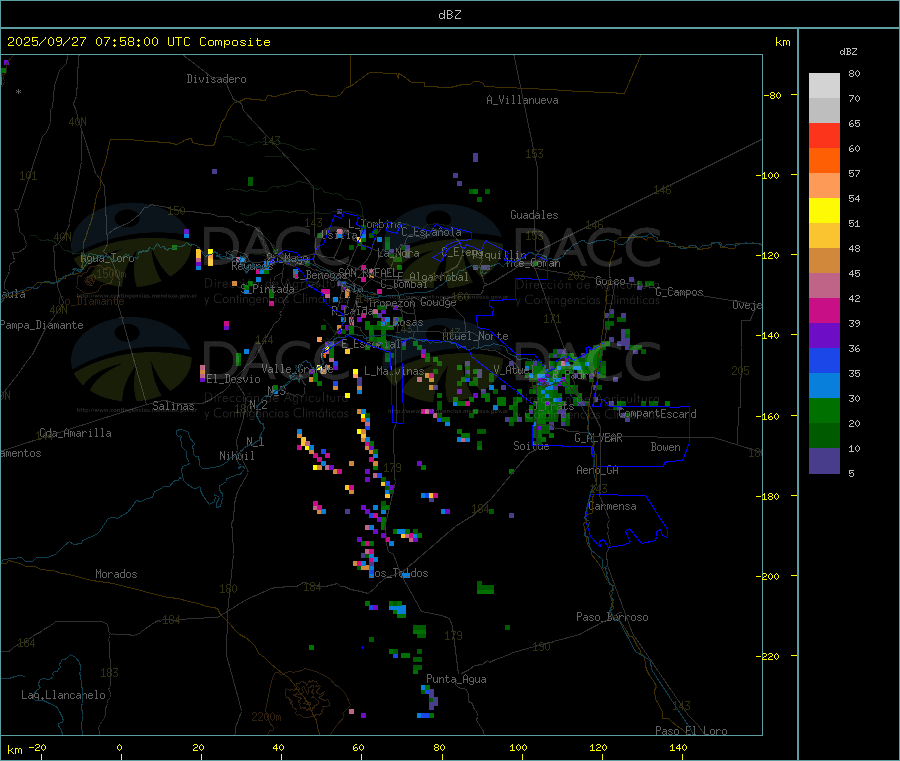900x761 pixels.
Task: Click the Atuel_Norte map label
Action: (475, 336)
